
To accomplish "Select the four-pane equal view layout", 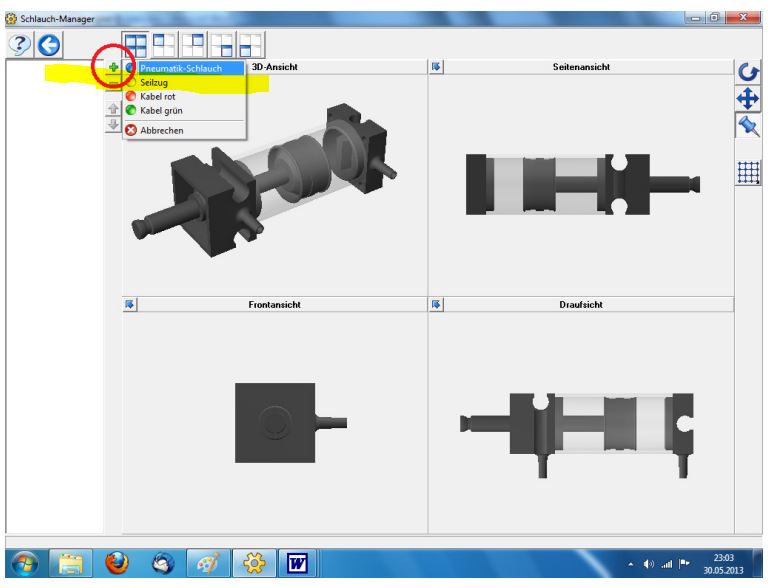I will coord(135,43).
